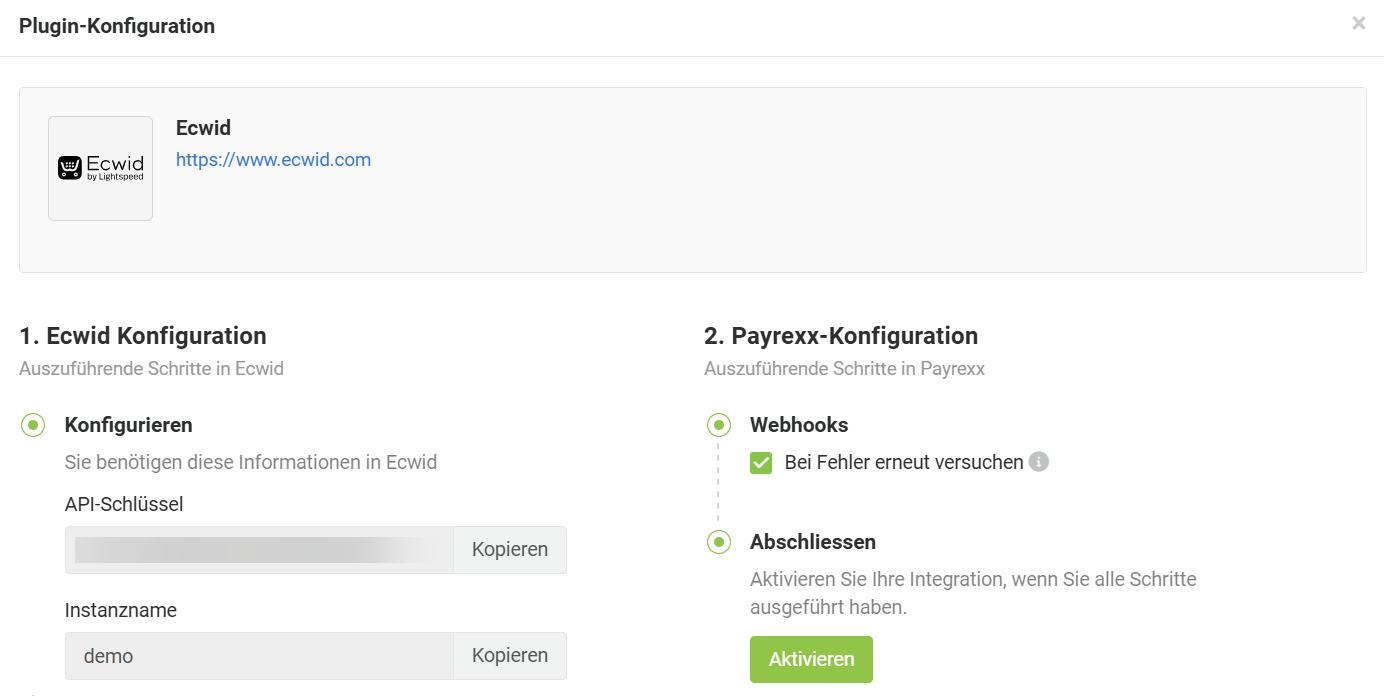Click the 1. Ecwid Konfiguration section heading
This screenshot has width=1384, height=696.
143,335
